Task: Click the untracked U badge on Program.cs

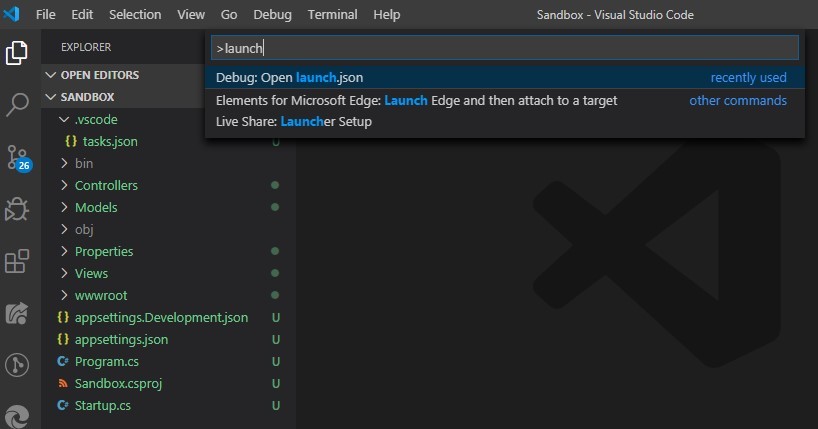Action: (x=276, y=362)
